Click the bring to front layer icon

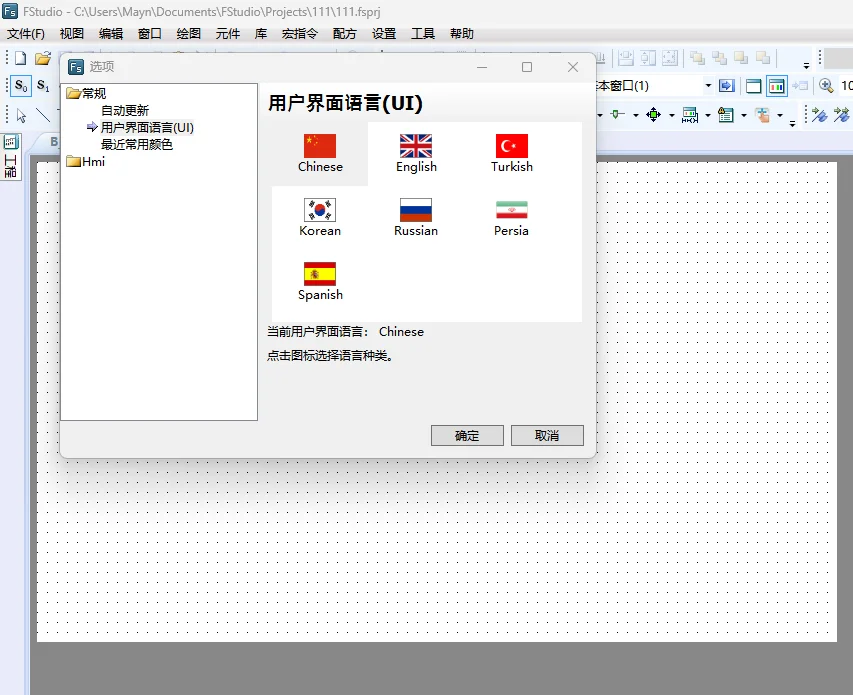coord(697,58)
